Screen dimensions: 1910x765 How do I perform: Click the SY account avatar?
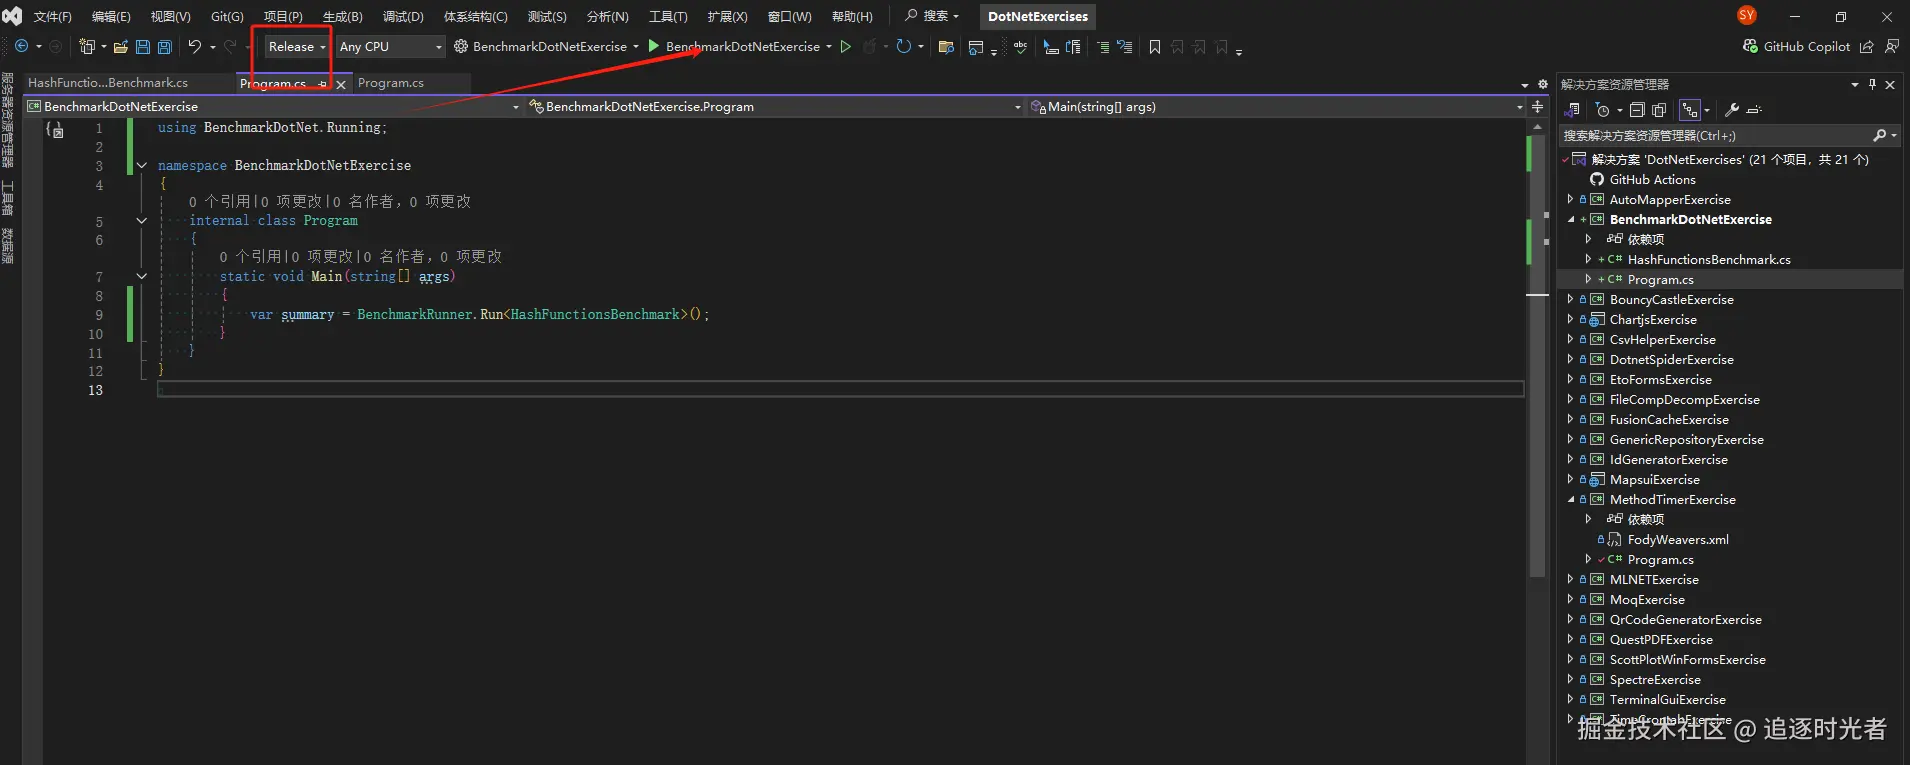coord(1747,15)
